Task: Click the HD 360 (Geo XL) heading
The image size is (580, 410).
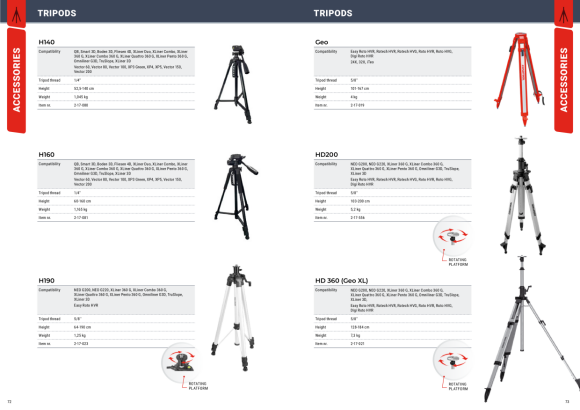Action: click(x=341, y=280)
